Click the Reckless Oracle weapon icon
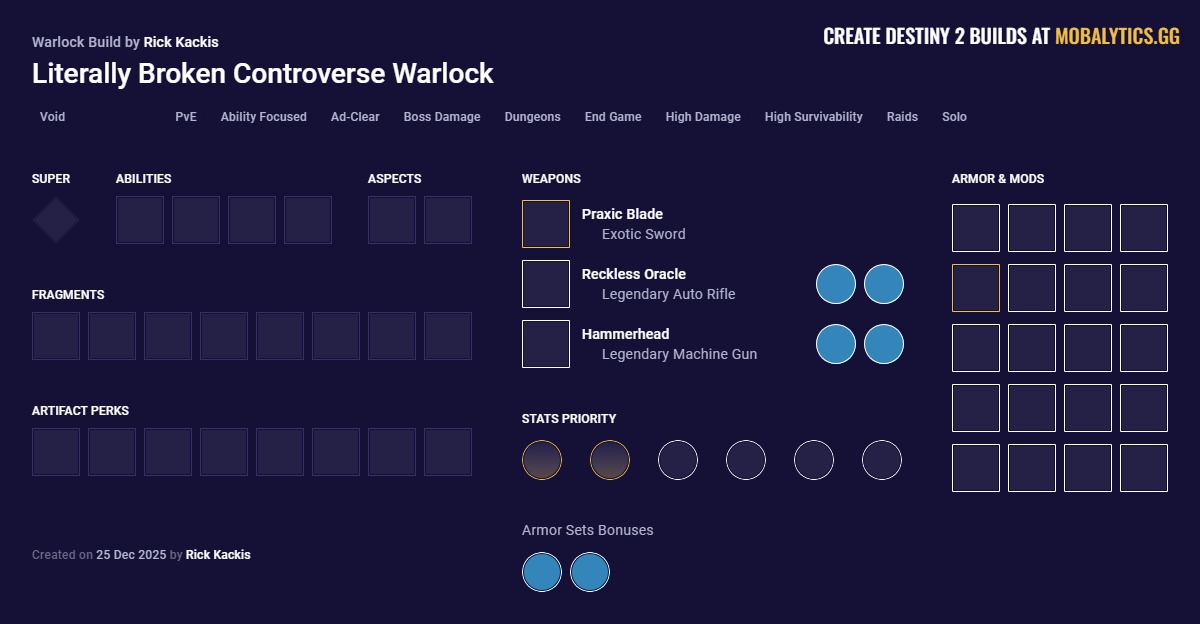1200x624 pixels. pyautogui.click(x=545, y=283)
